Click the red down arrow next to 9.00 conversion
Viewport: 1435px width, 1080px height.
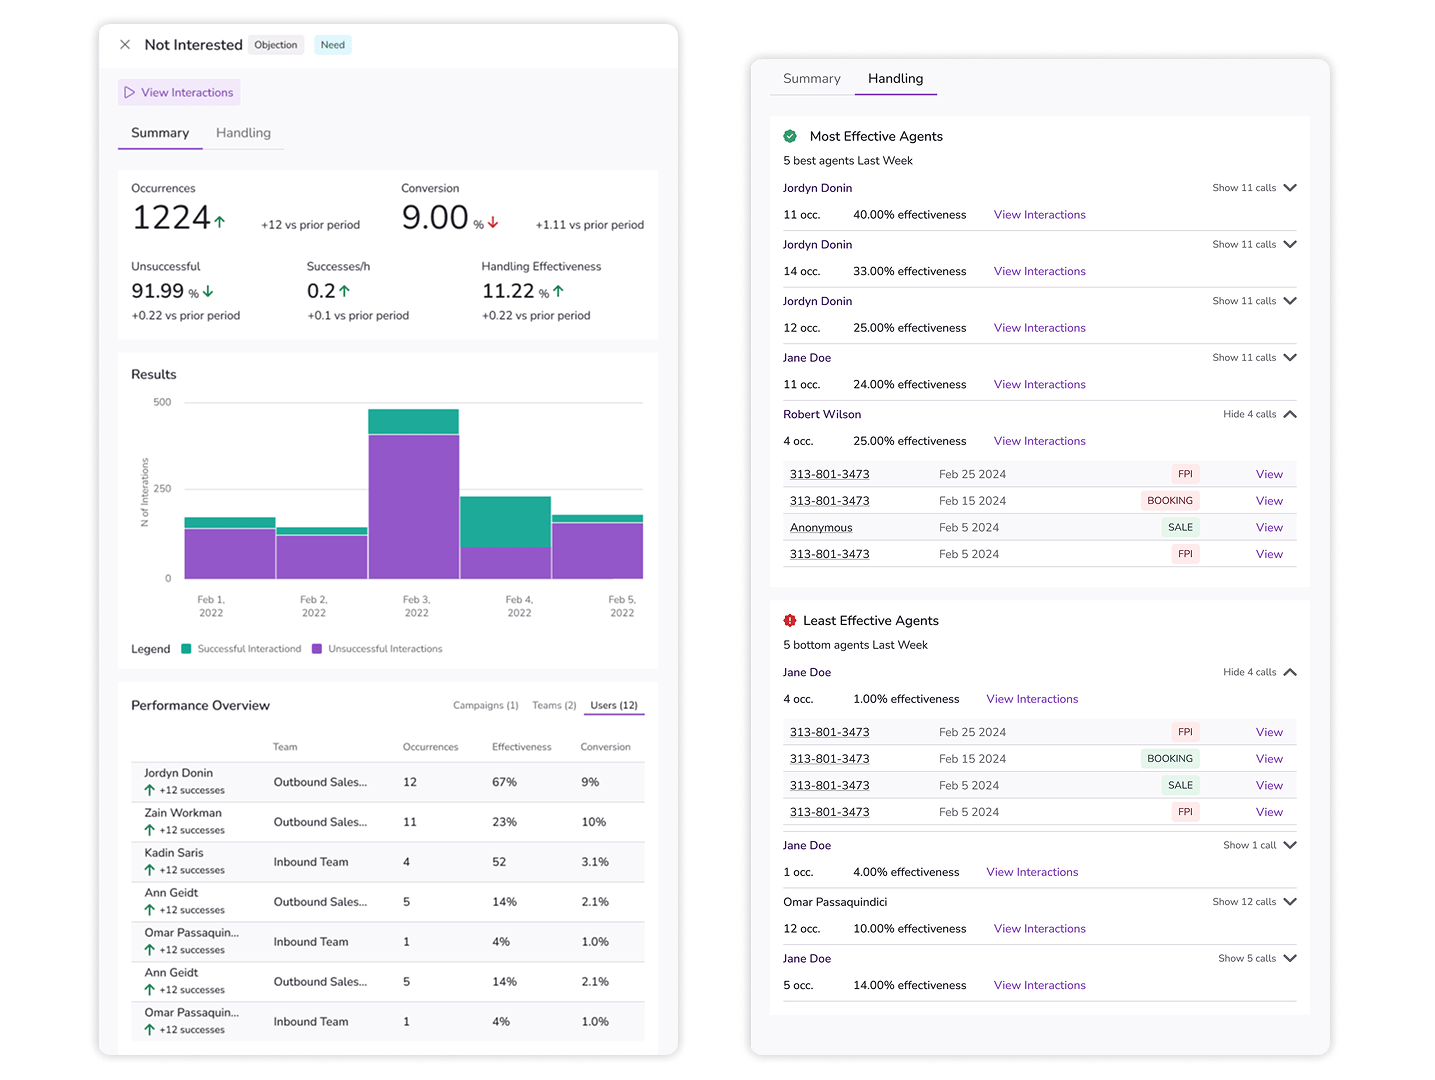pyautogui.click(x=493, y=223)
